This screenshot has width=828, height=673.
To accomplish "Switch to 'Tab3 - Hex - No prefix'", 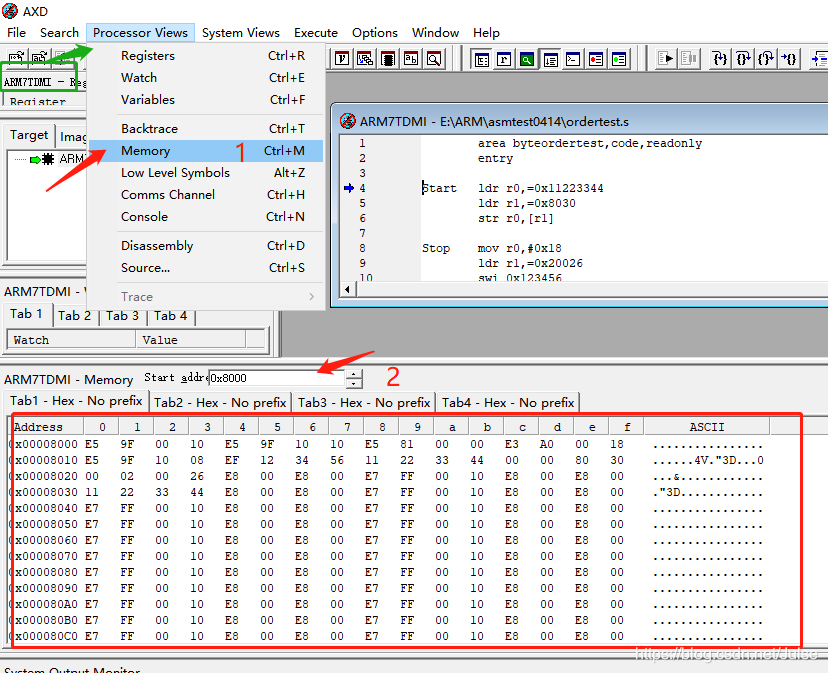I will (364, 403).
